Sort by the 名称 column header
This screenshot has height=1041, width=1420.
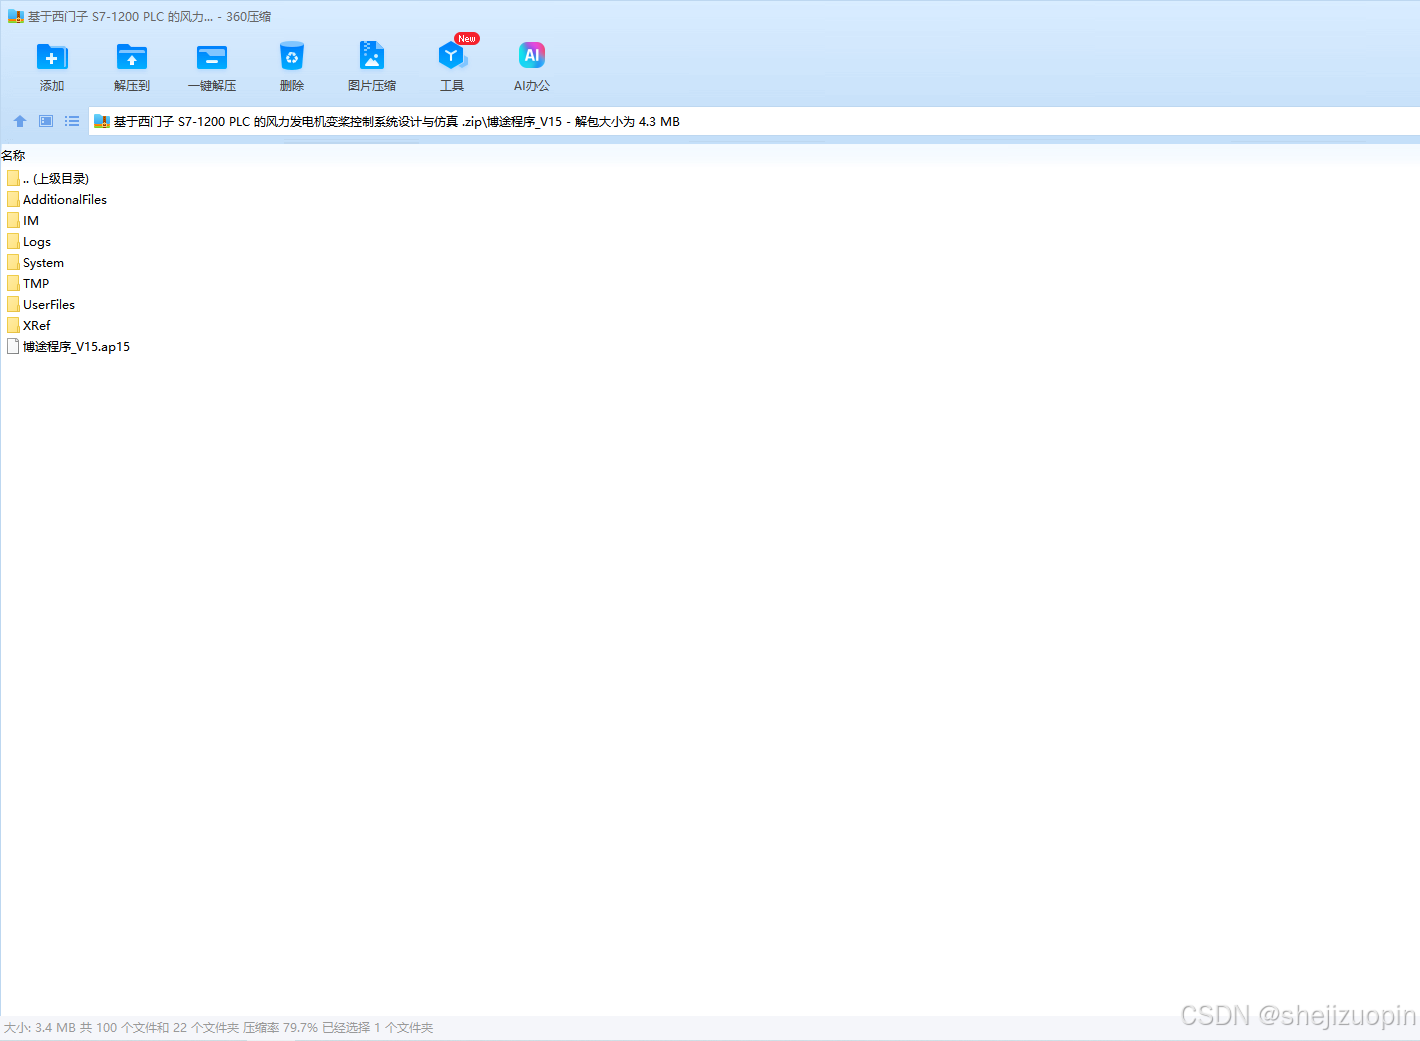point(13,155)
